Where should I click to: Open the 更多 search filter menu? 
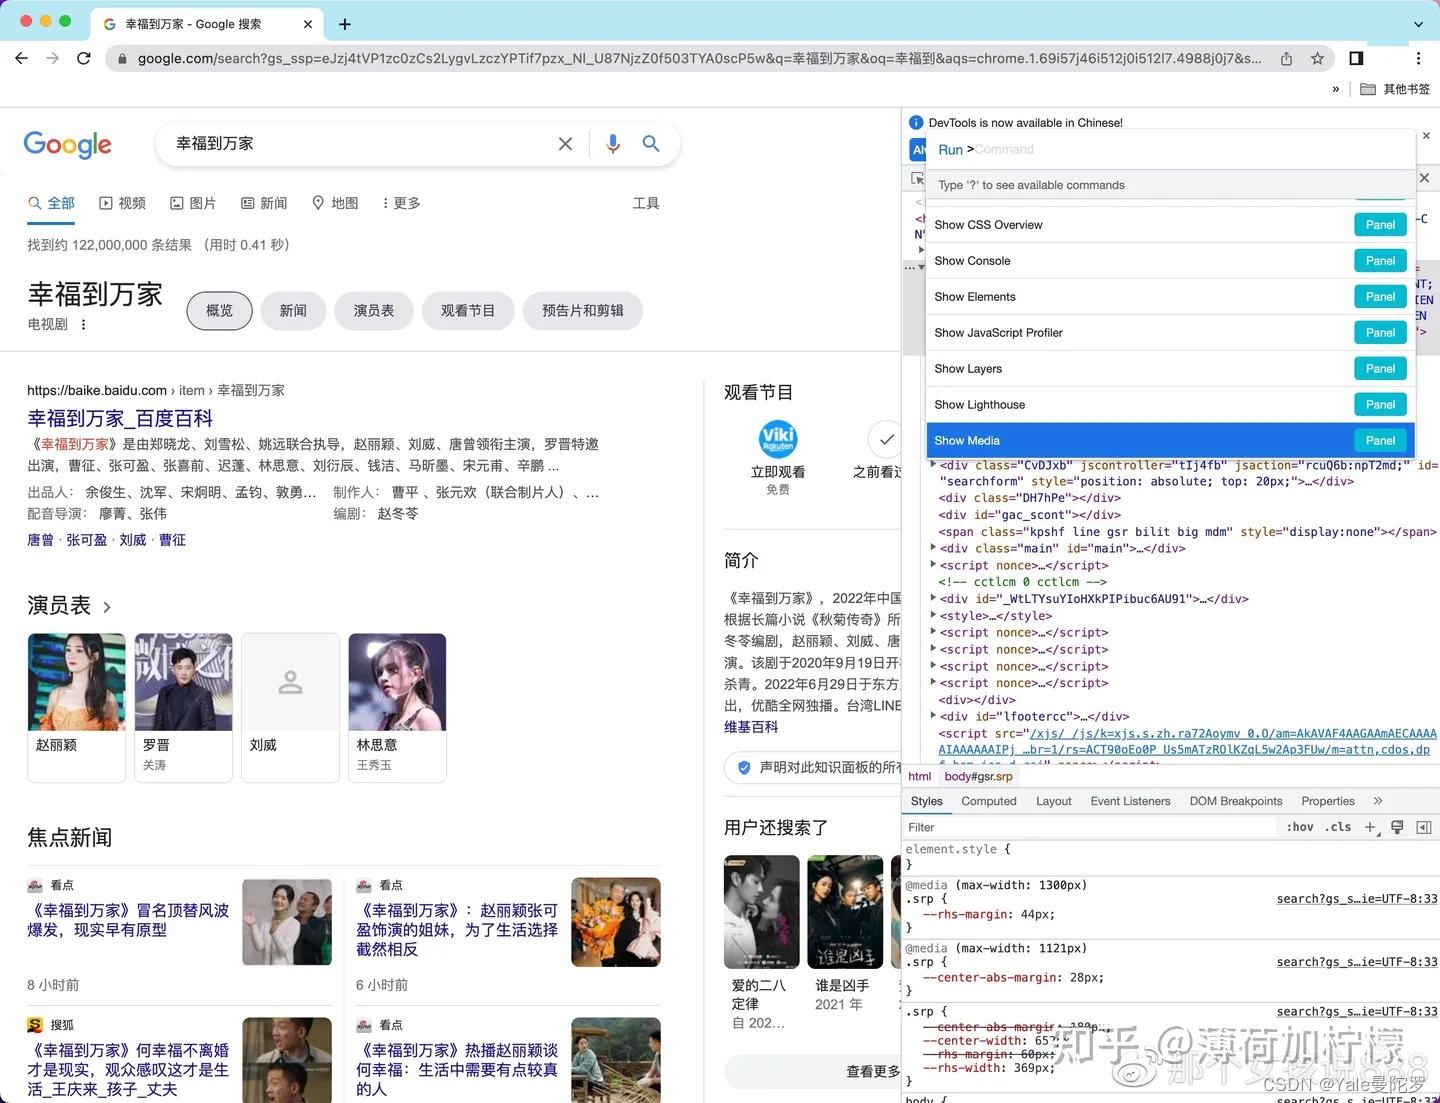point(401,203)
